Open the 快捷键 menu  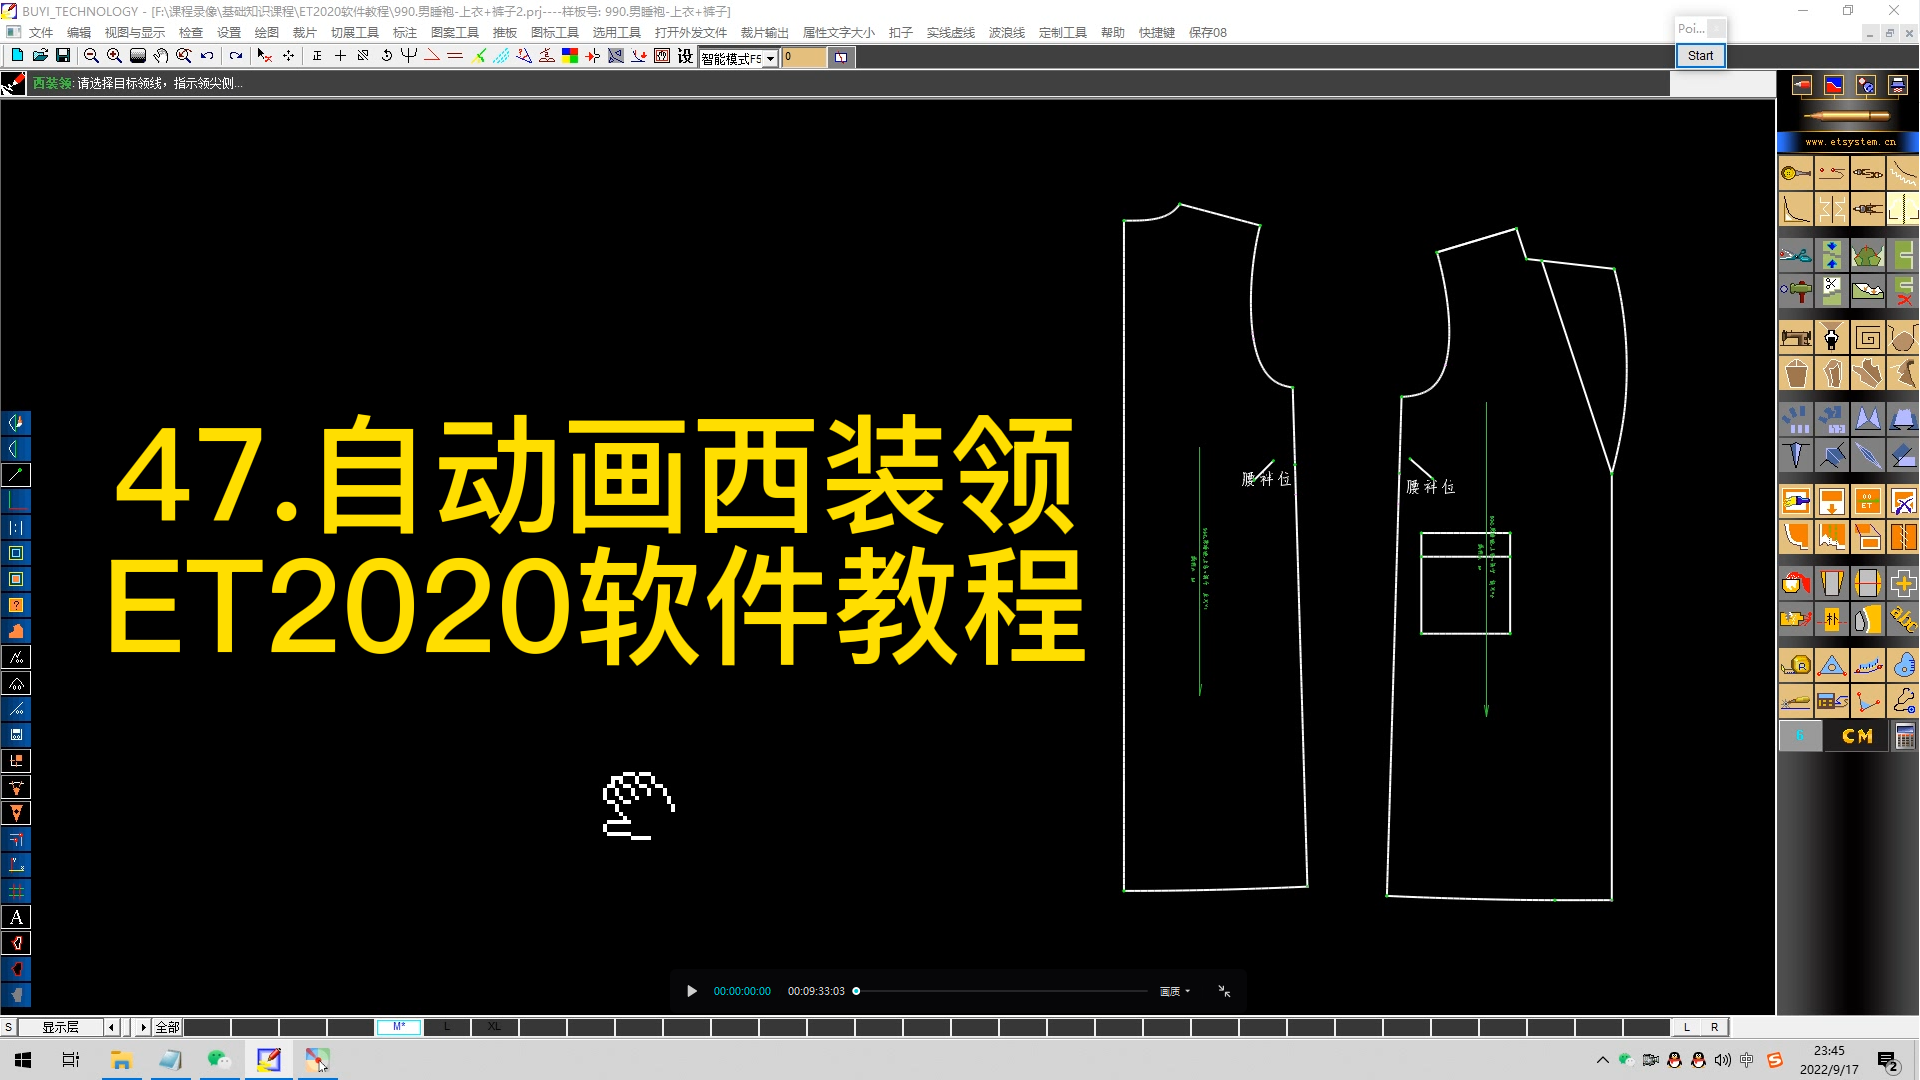(x=1157, y=32)
